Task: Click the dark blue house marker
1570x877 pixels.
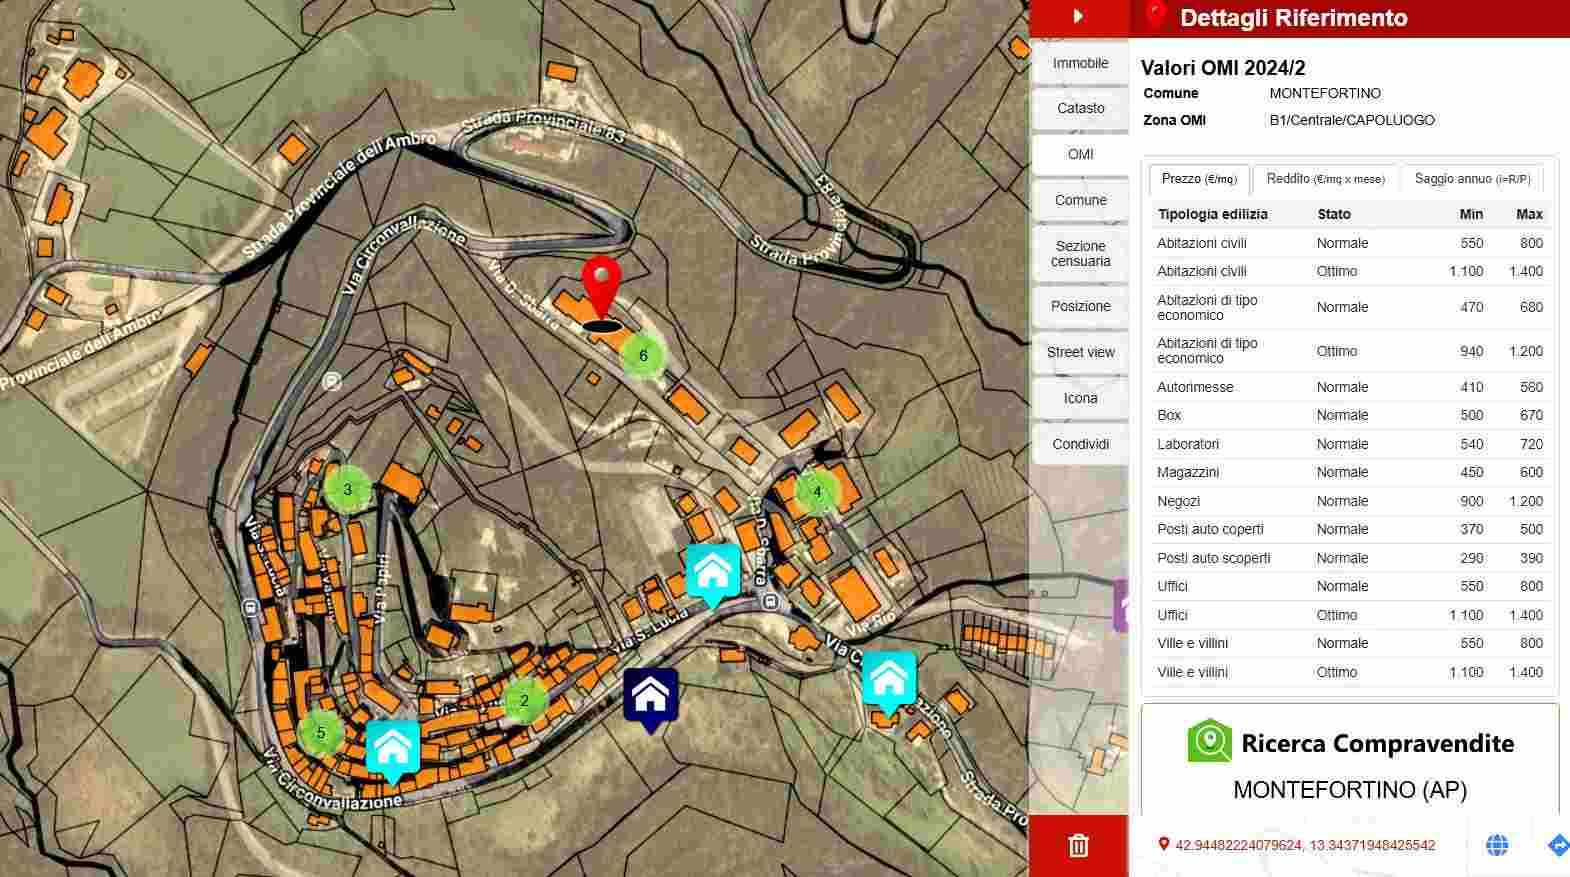Action: [650, 695]
